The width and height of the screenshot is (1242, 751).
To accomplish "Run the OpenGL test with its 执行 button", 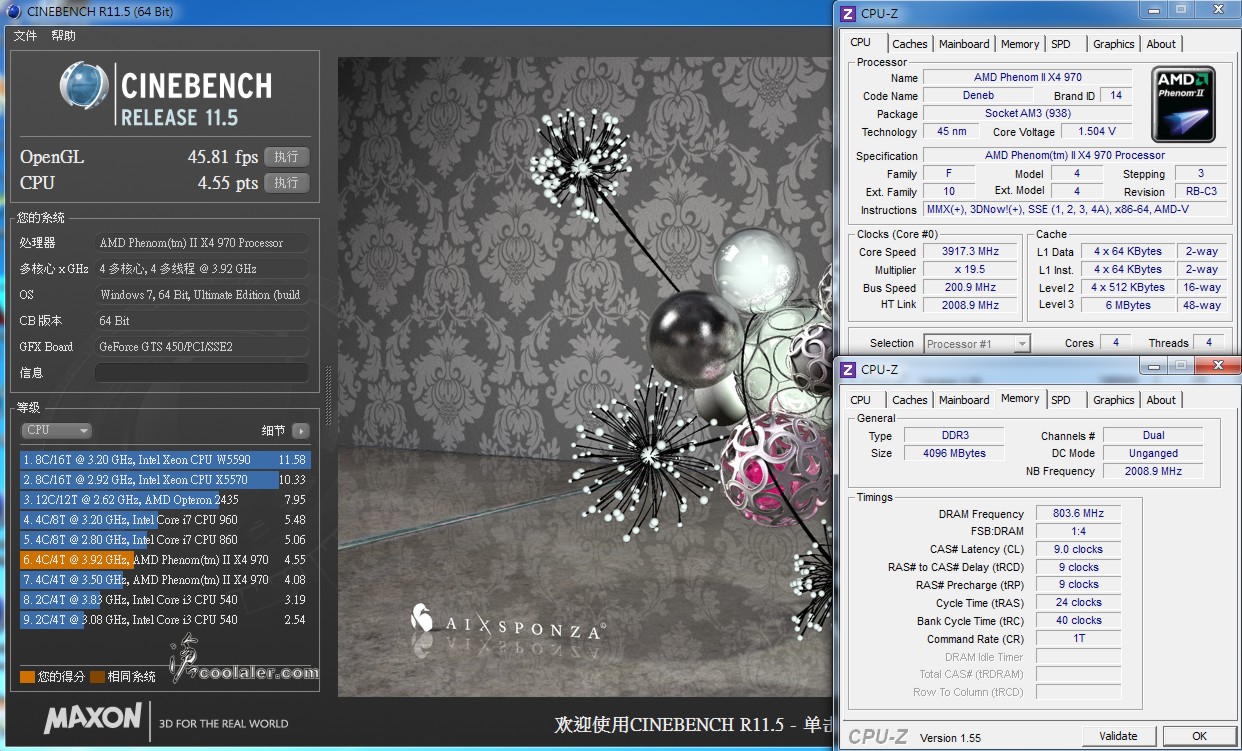I will tap(286, 156).
